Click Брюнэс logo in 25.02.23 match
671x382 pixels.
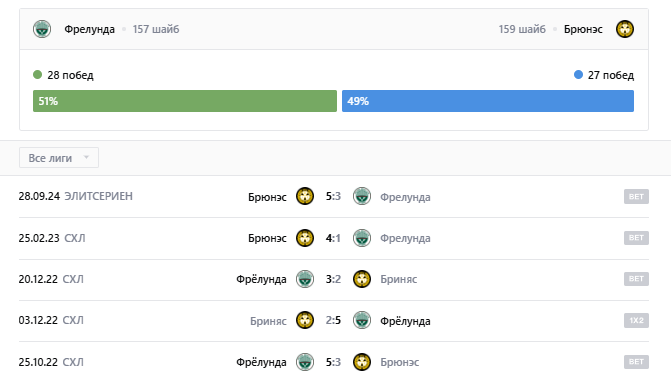[305, 238]
